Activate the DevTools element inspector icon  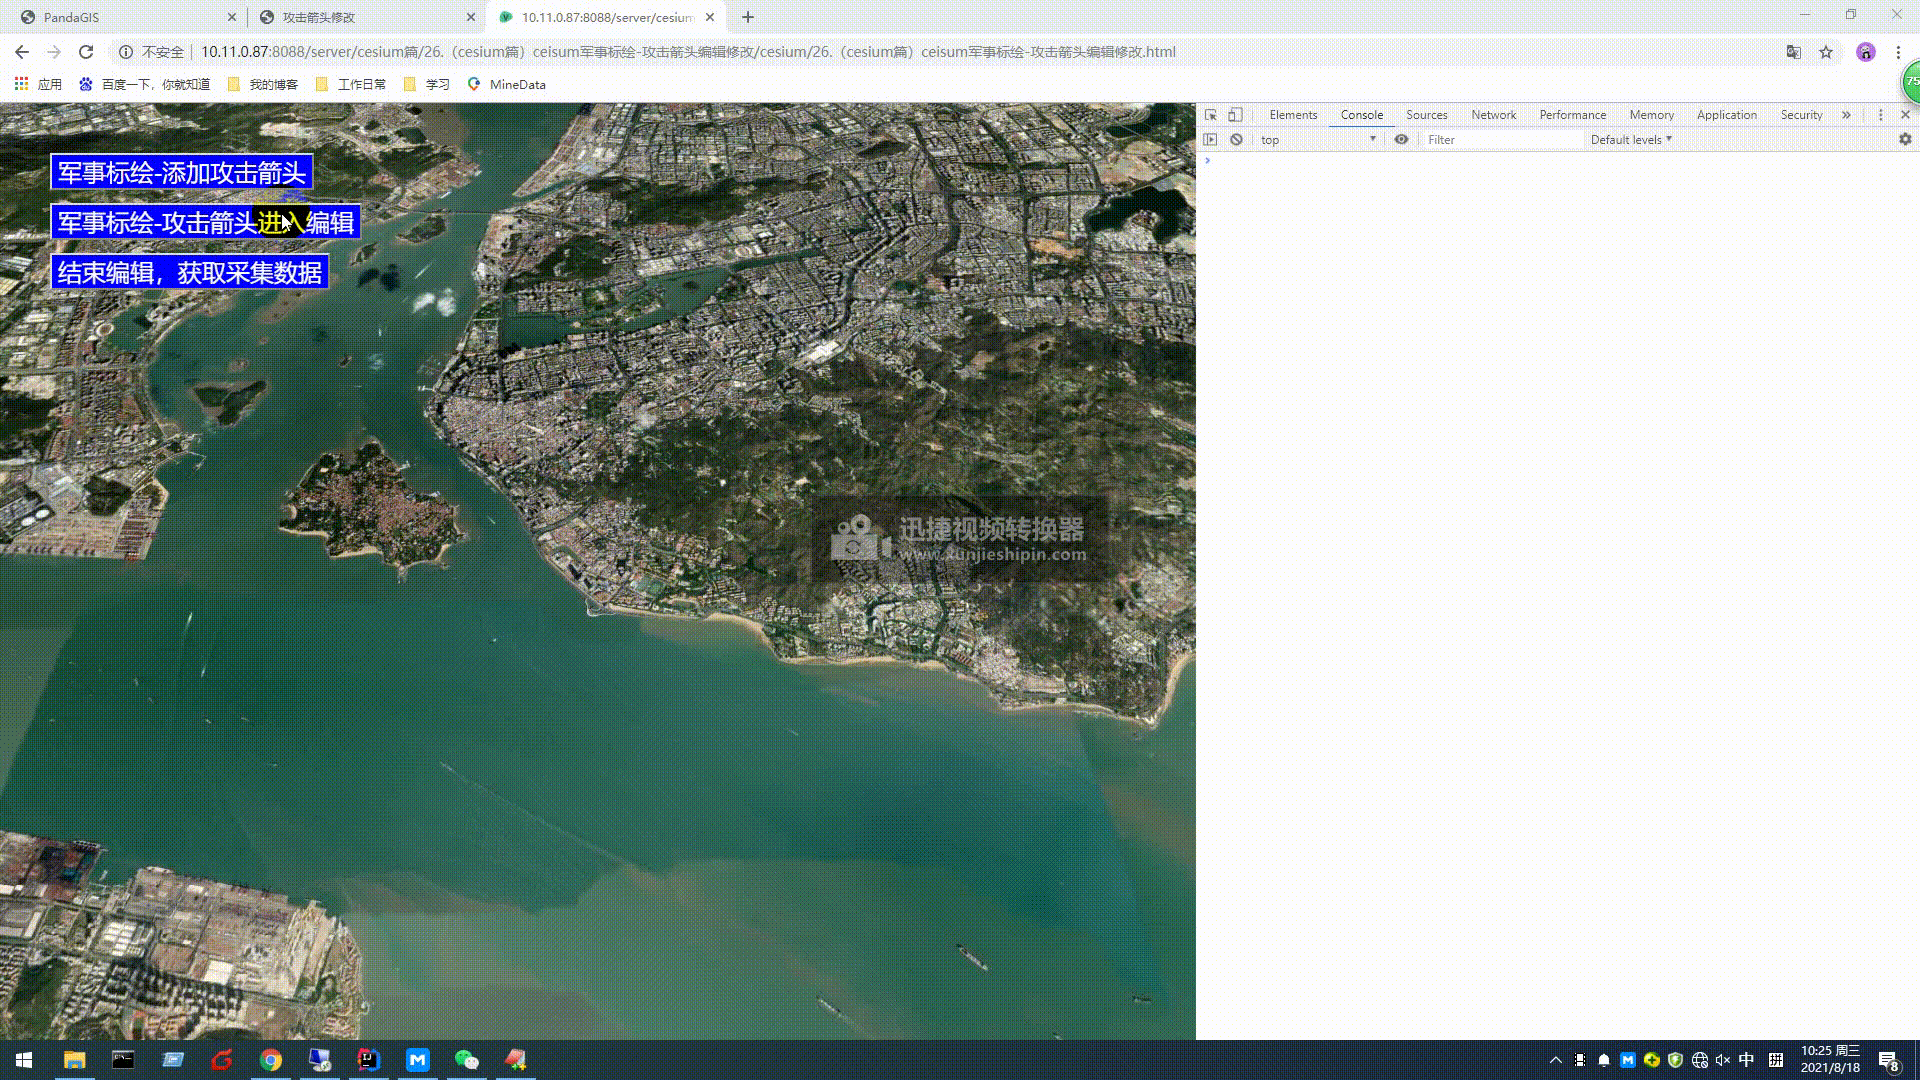(1211, 115)
